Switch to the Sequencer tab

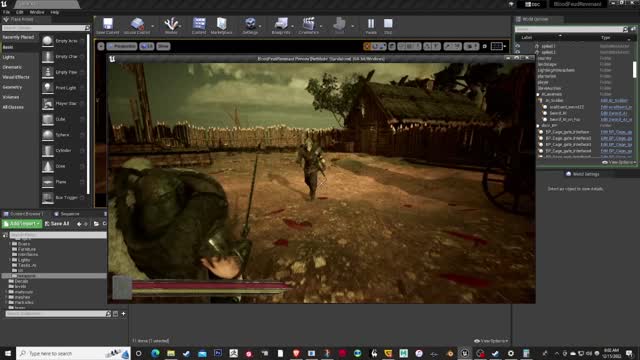(x=67, y=214)
